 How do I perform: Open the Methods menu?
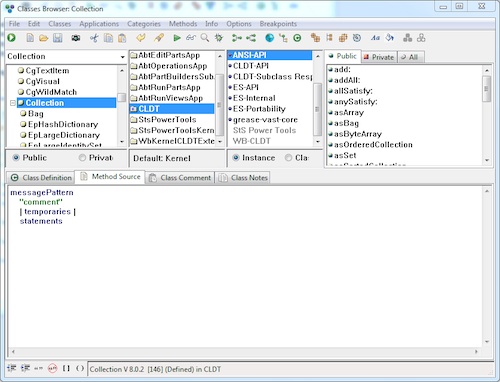(183, 24)
